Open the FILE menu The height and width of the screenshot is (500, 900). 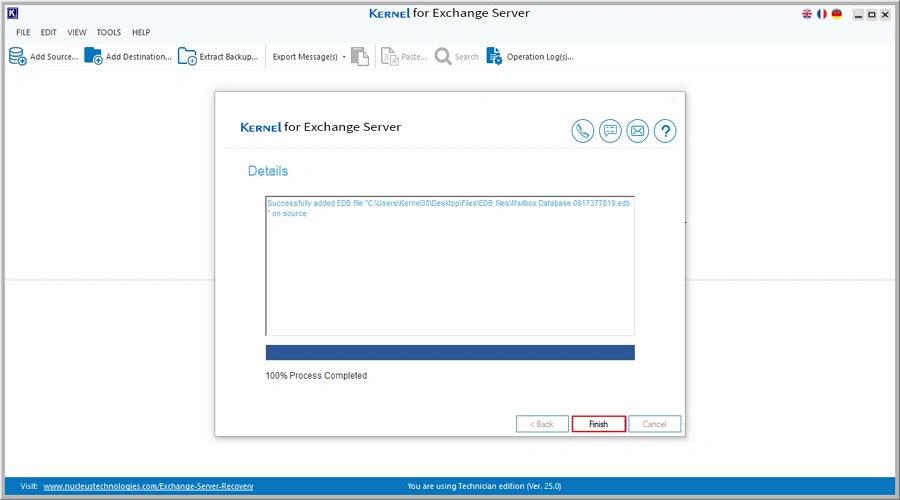(23, 33)
